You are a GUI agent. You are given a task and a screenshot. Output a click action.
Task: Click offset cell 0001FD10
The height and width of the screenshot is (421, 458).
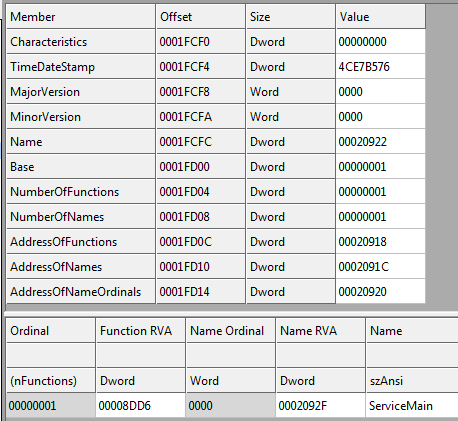click(x=201, y=267)
